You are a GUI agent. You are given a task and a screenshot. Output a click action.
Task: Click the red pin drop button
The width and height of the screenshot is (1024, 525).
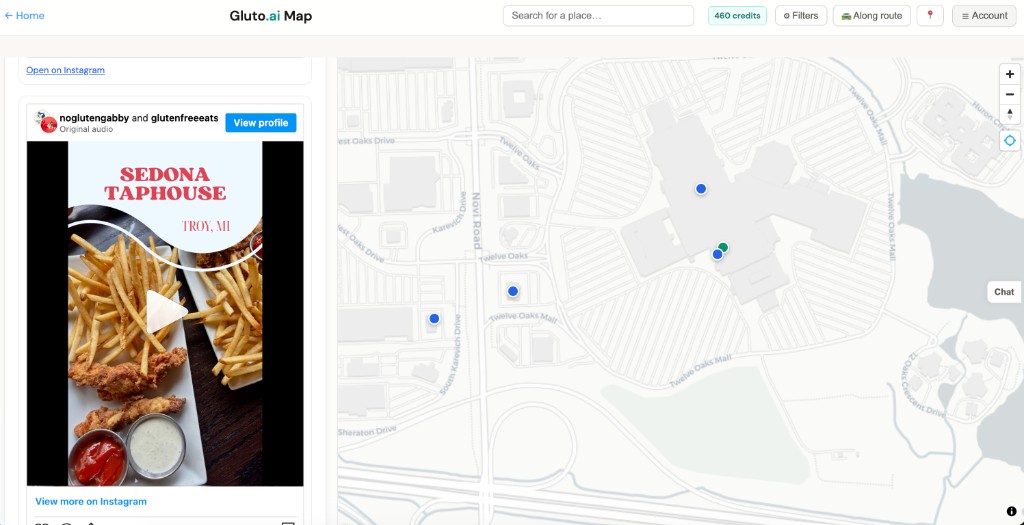click(x=930, y=16)
